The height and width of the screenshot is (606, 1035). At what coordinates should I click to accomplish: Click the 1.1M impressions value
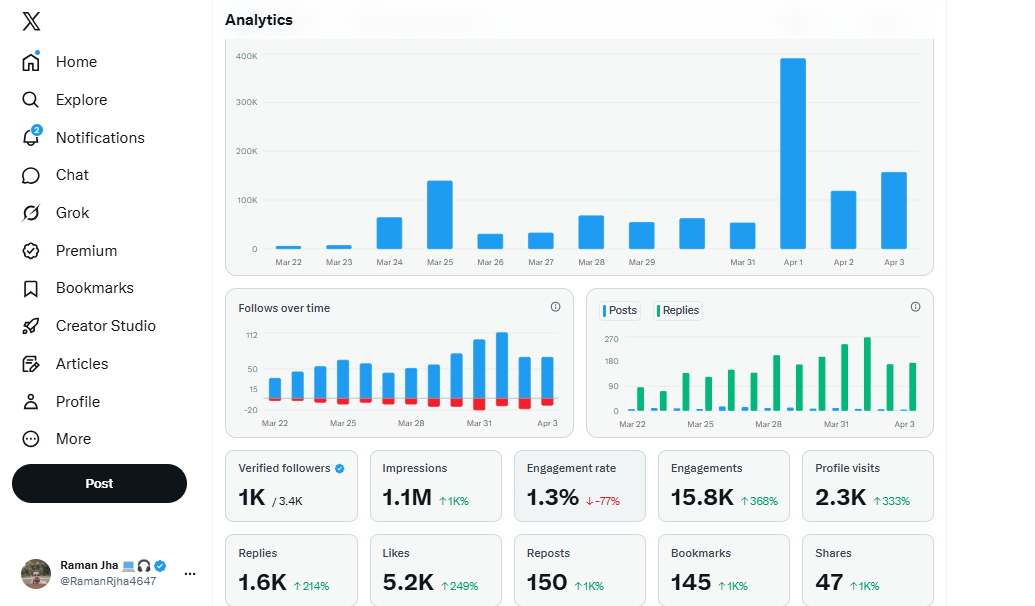(x=407, y=498)
